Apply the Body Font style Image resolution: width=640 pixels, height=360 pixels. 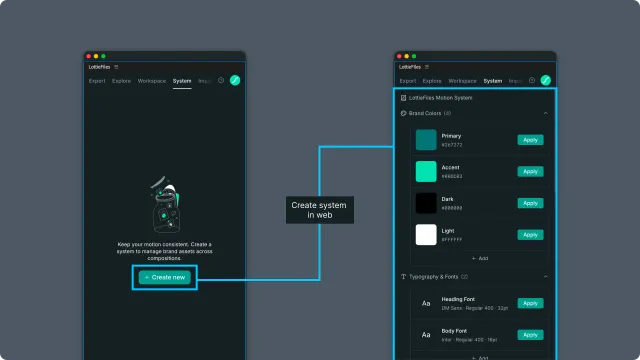click(x=531, y=335)
